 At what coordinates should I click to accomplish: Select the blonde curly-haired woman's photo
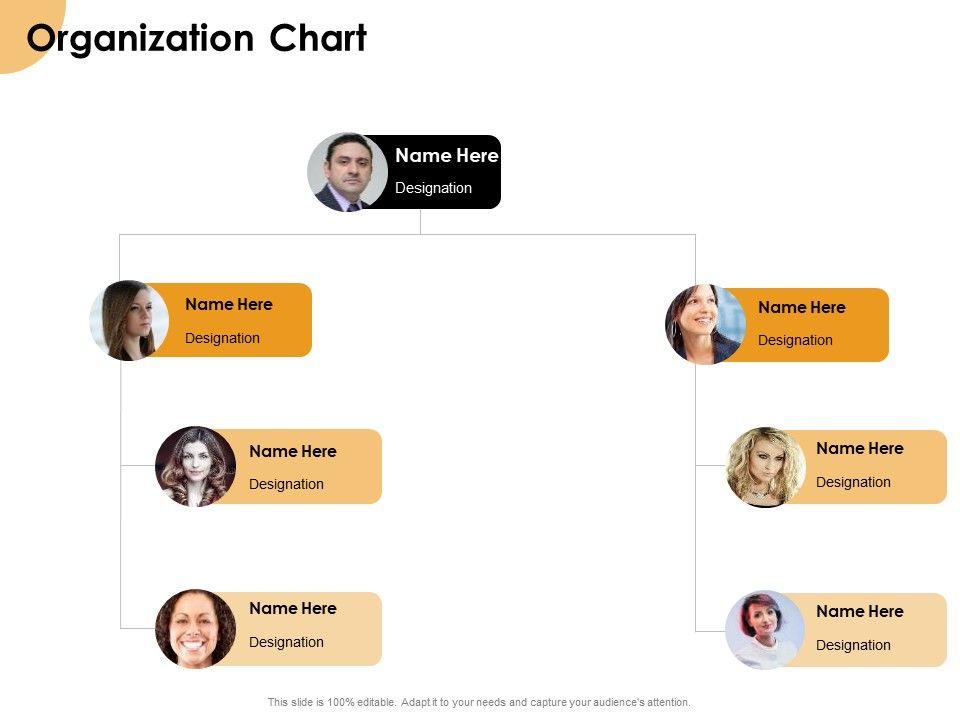point(765,467)
